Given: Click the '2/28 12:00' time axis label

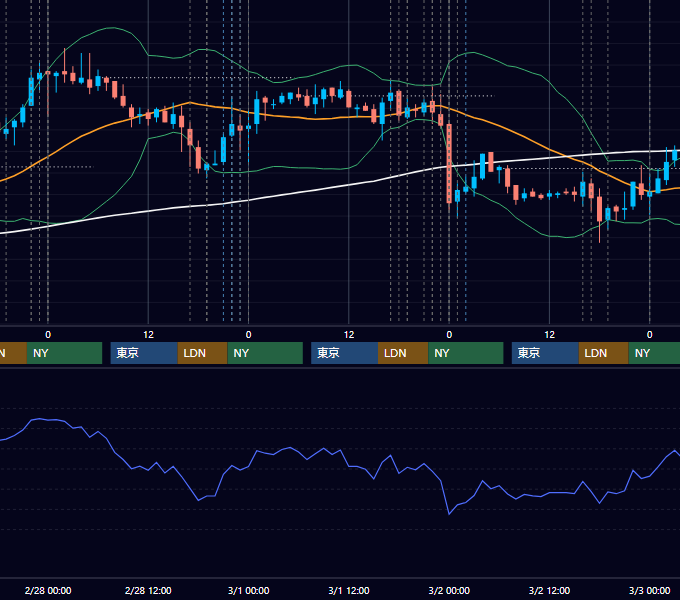Looking at the screenshot, I should tap(148, 590).
